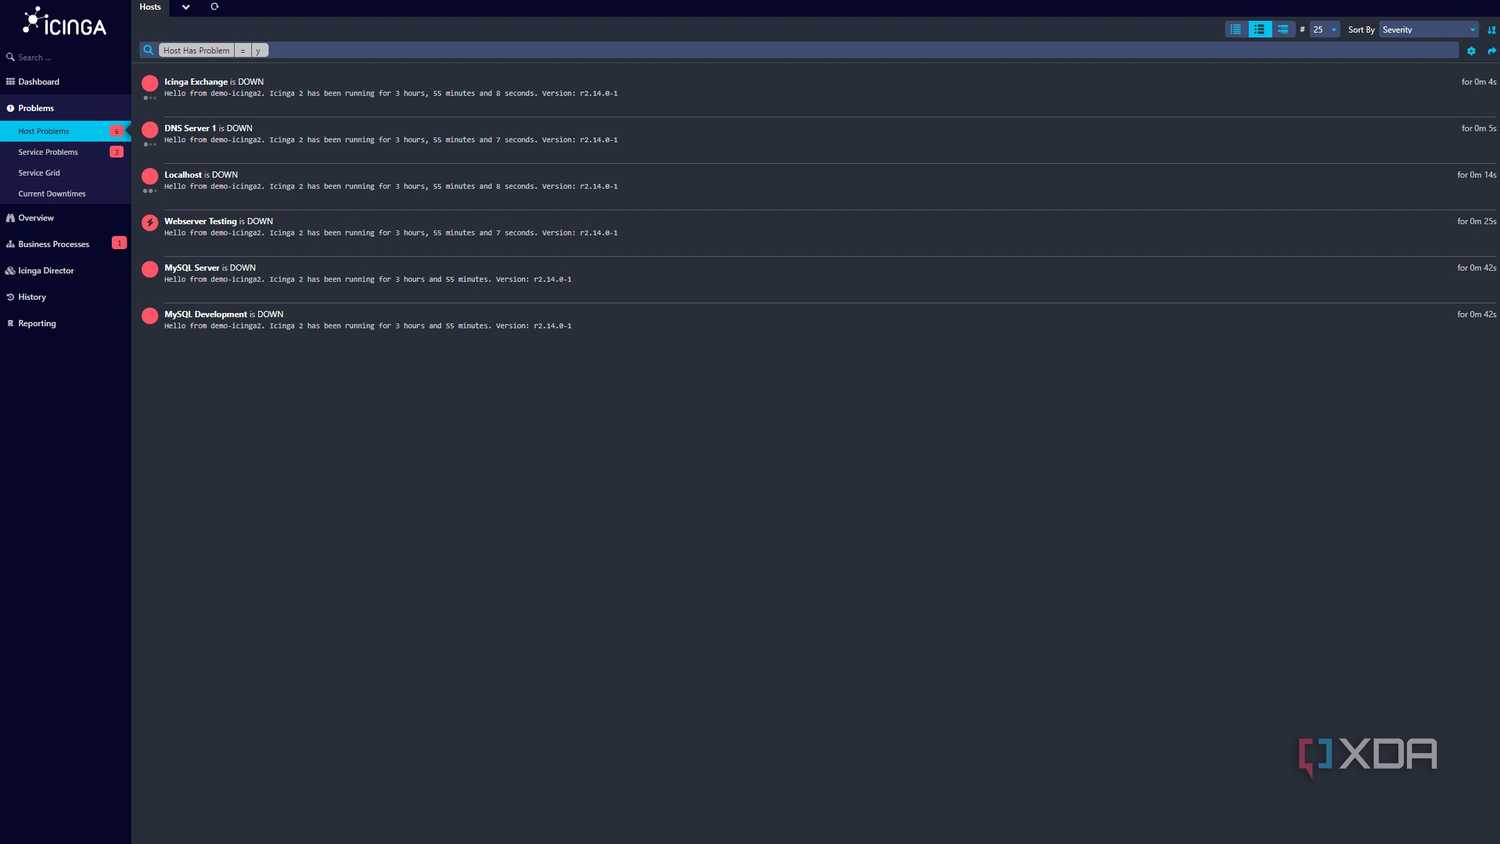Click the Host Has Problem filter term
Screen dimensions: 1500x844
click(196, 50)
